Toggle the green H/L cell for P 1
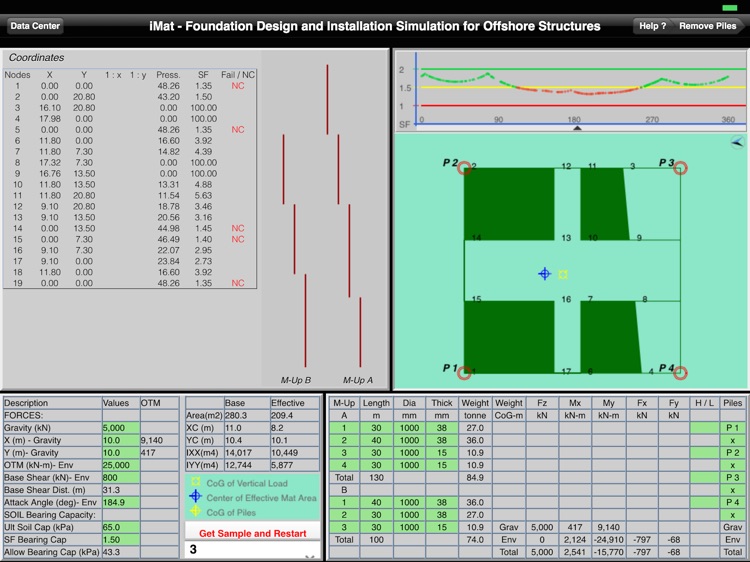The width and height of the screenshot is (750, 562). (x=704, y=428)
